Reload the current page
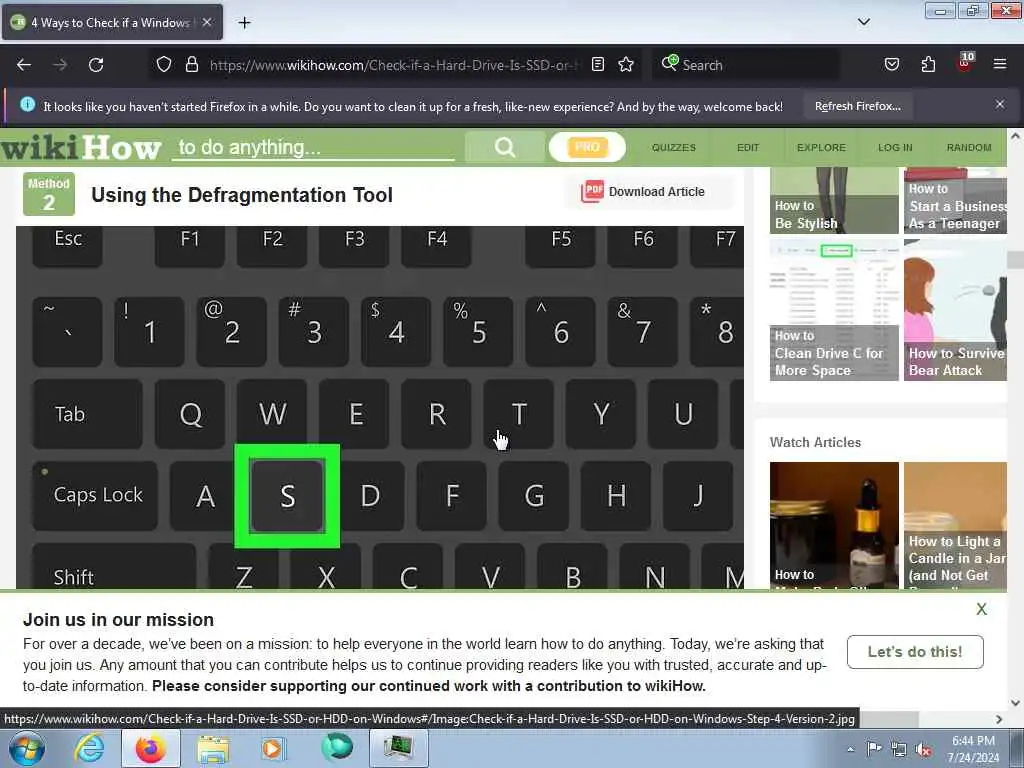This screenshot has height=768, width=1024. tap(96, 65)
